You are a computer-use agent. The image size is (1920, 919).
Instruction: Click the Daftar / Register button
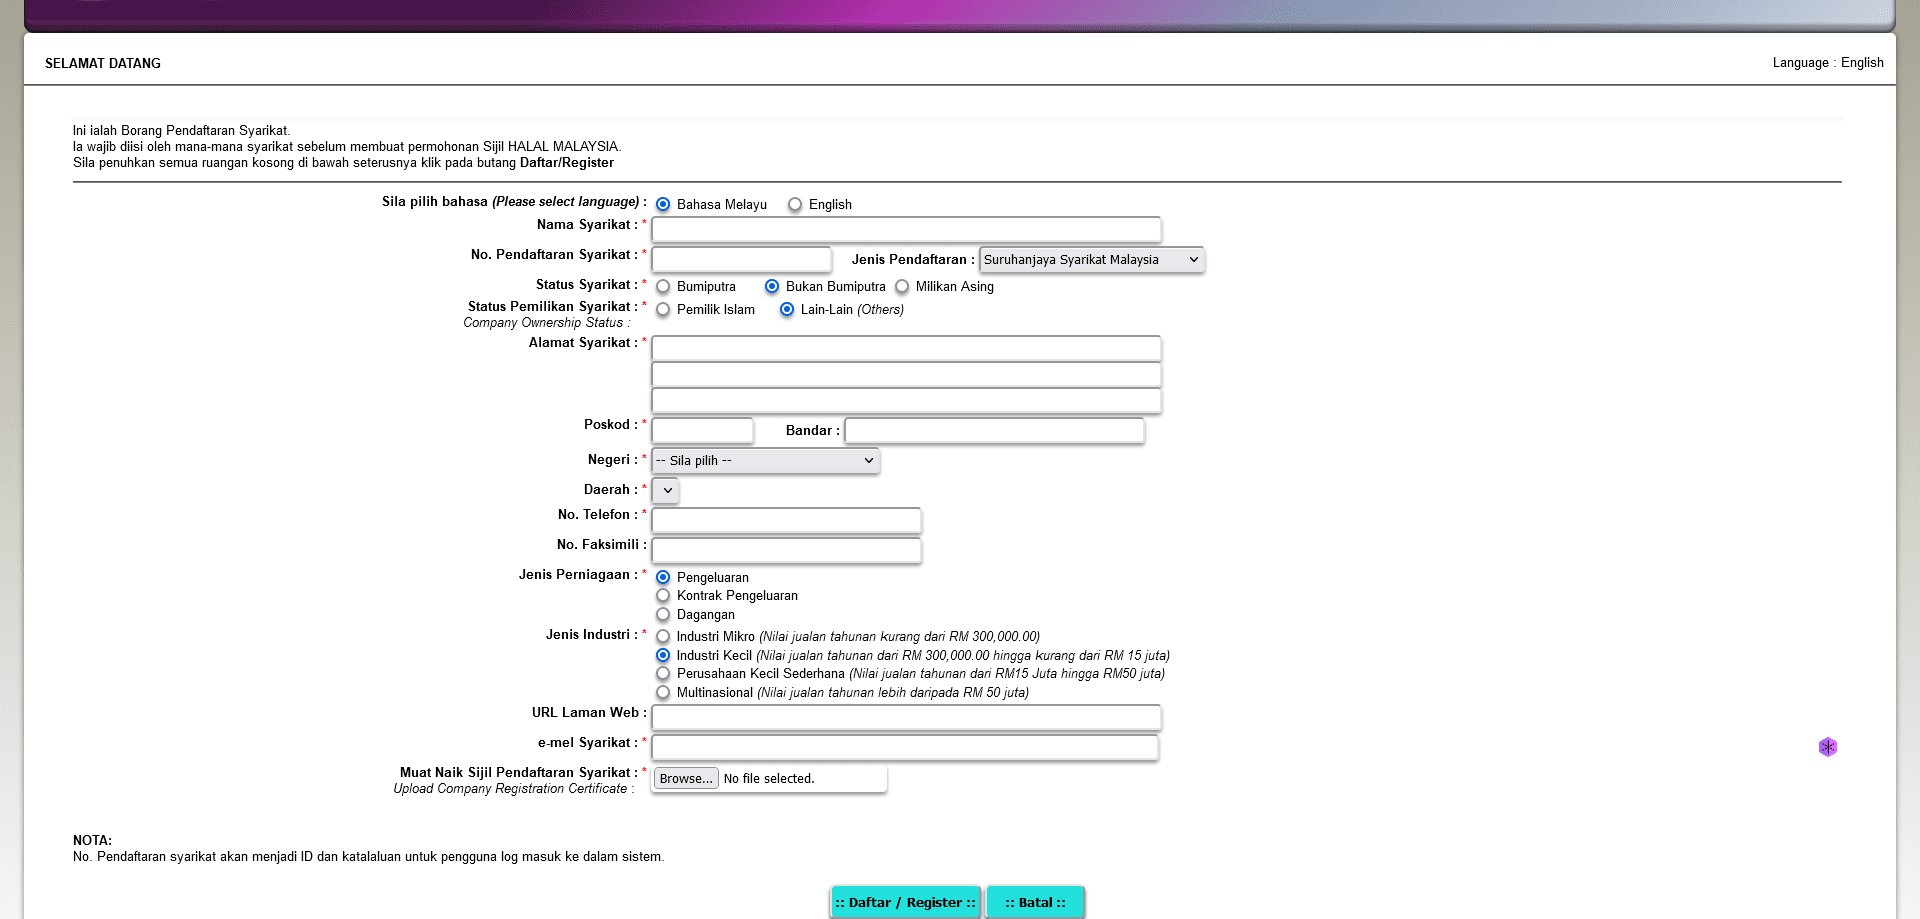coord(905,902)
